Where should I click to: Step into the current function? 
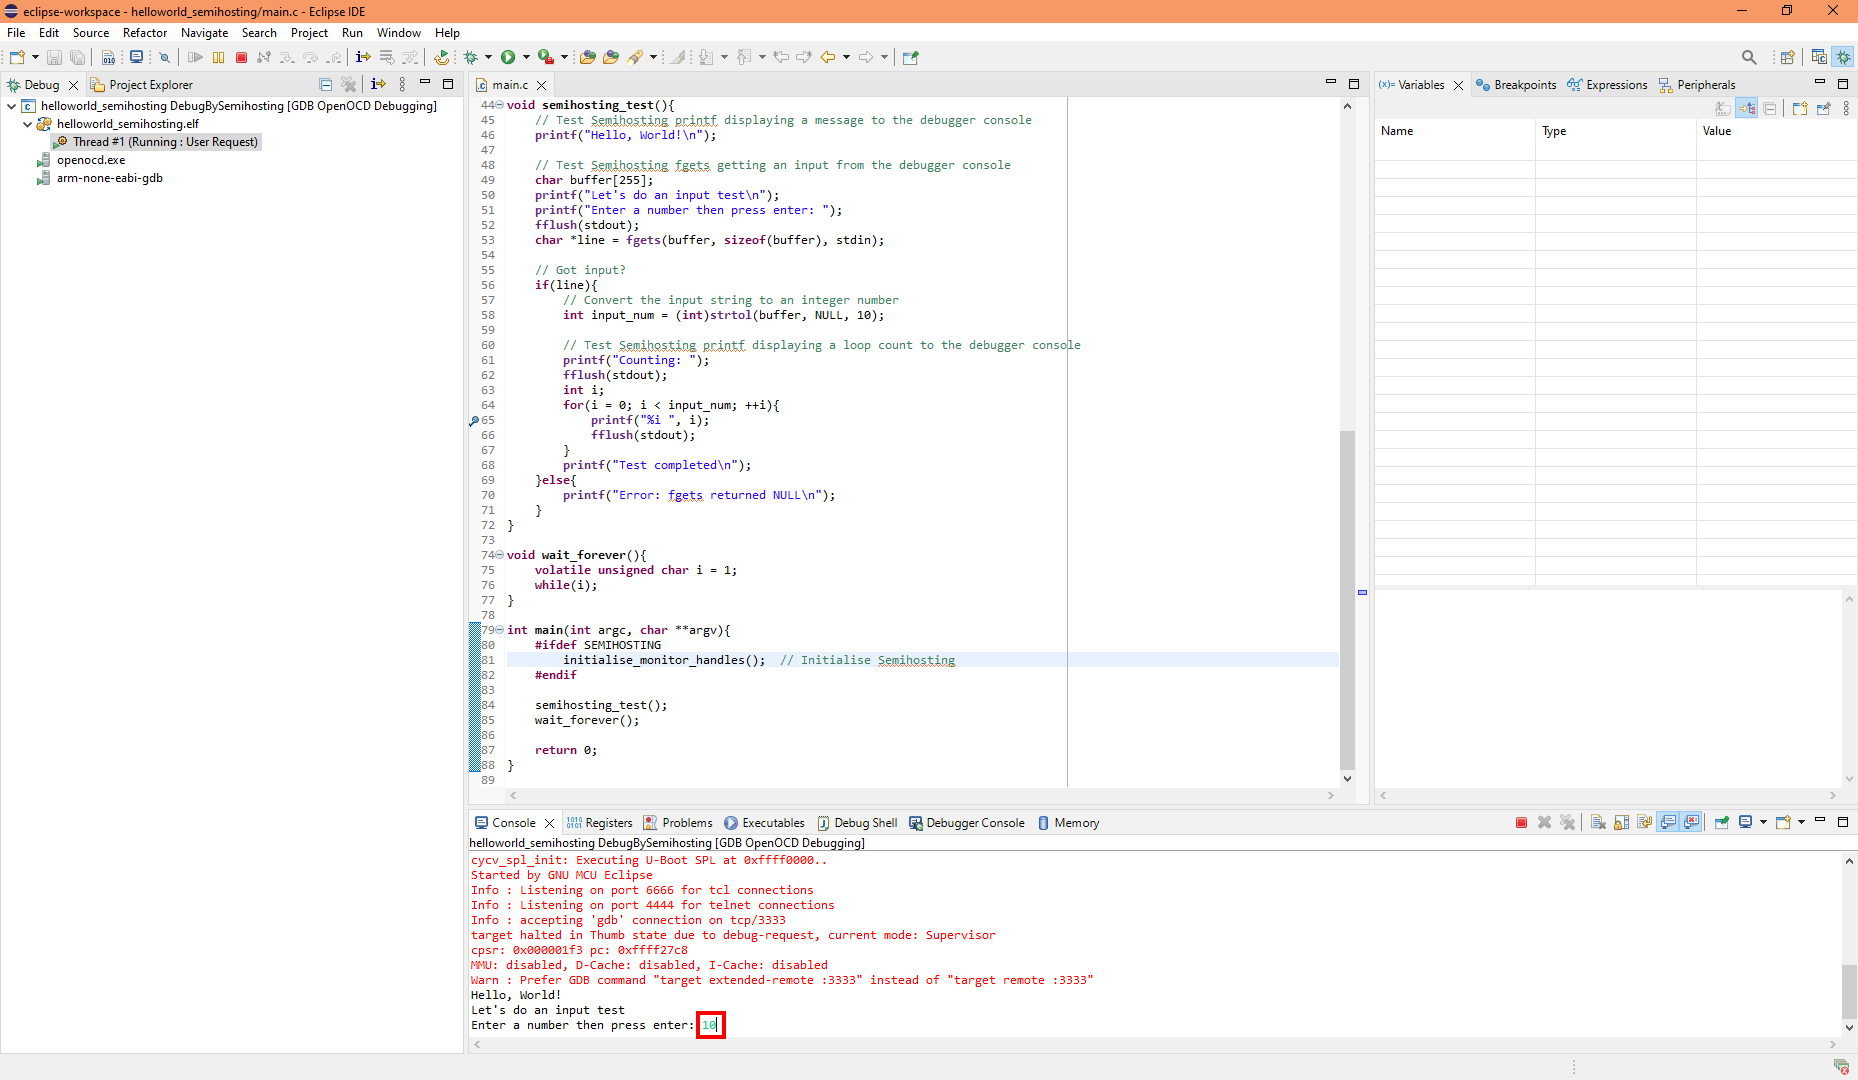click(x=287, y=57)
